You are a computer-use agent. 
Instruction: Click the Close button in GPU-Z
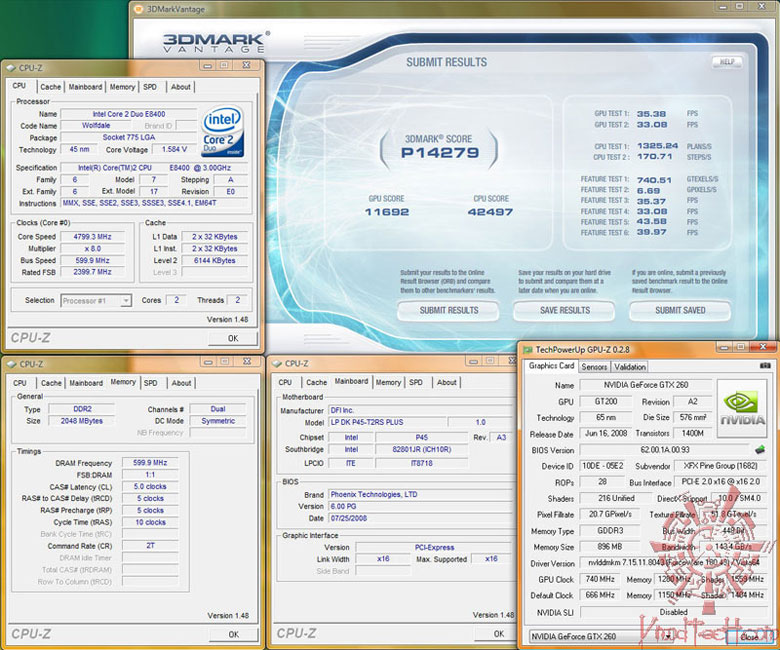tap(749, 637)
